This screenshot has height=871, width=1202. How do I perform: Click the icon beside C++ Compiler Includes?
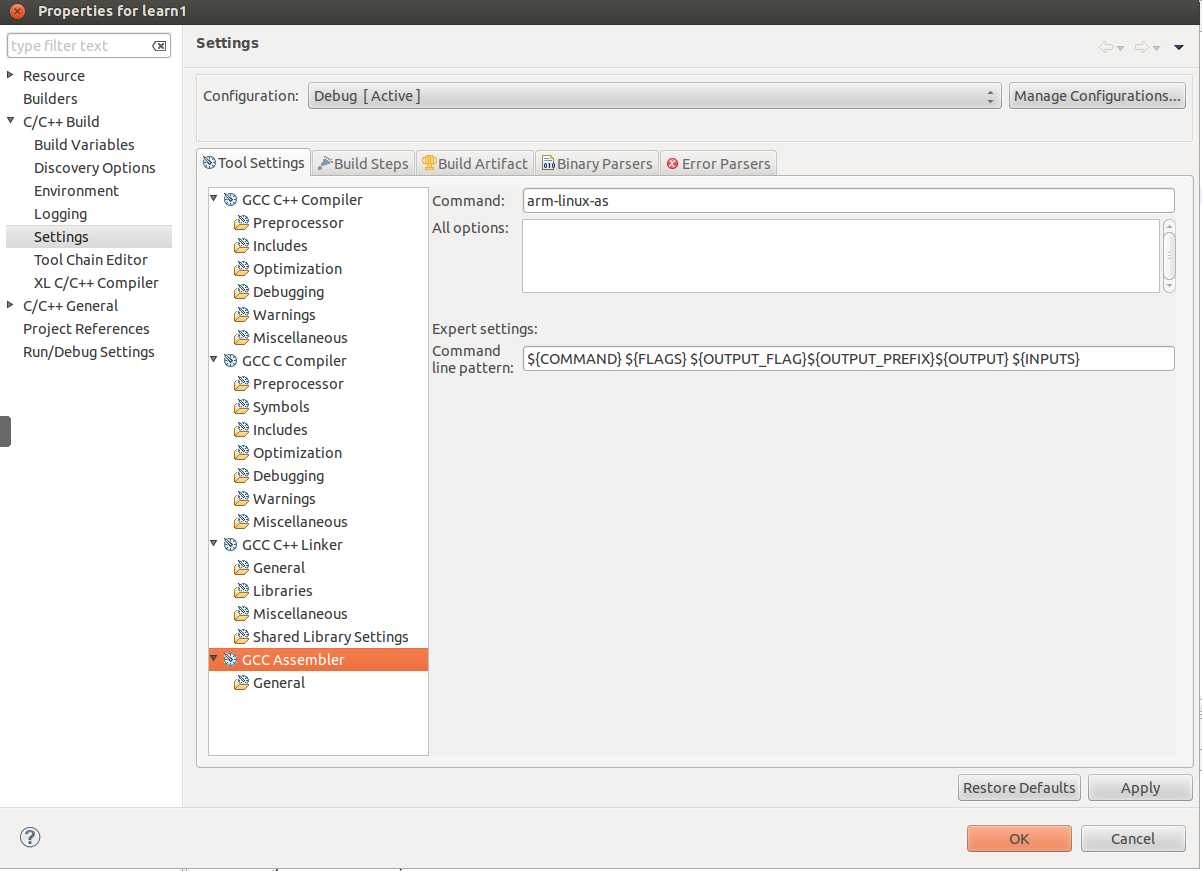[x=241, y=246]
